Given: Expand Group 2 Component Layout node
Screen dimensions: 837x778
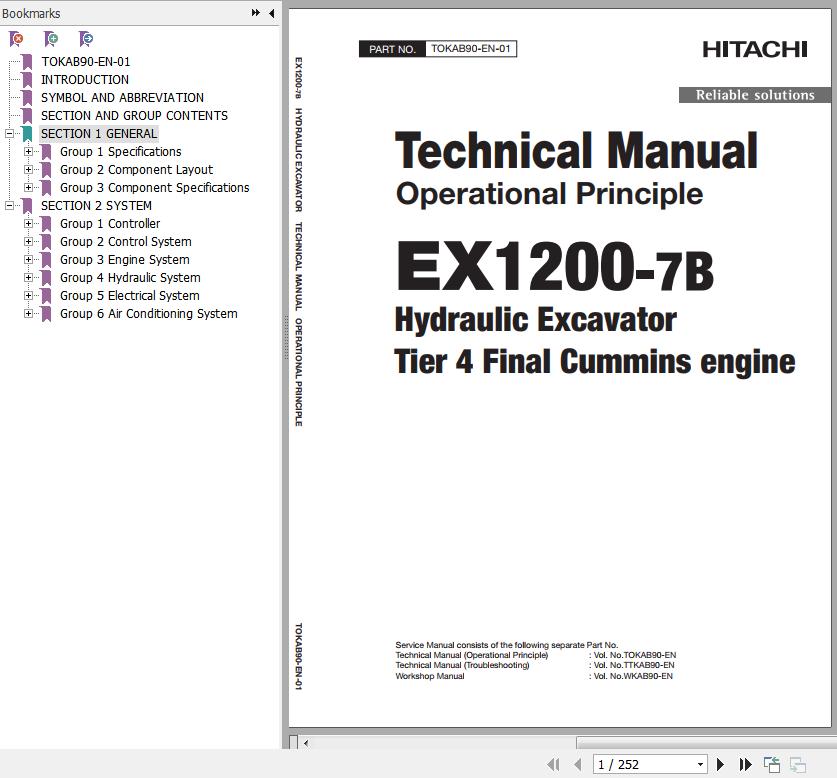Looking at the screenshot, I should pyautogui.click(x=28, y=170).
